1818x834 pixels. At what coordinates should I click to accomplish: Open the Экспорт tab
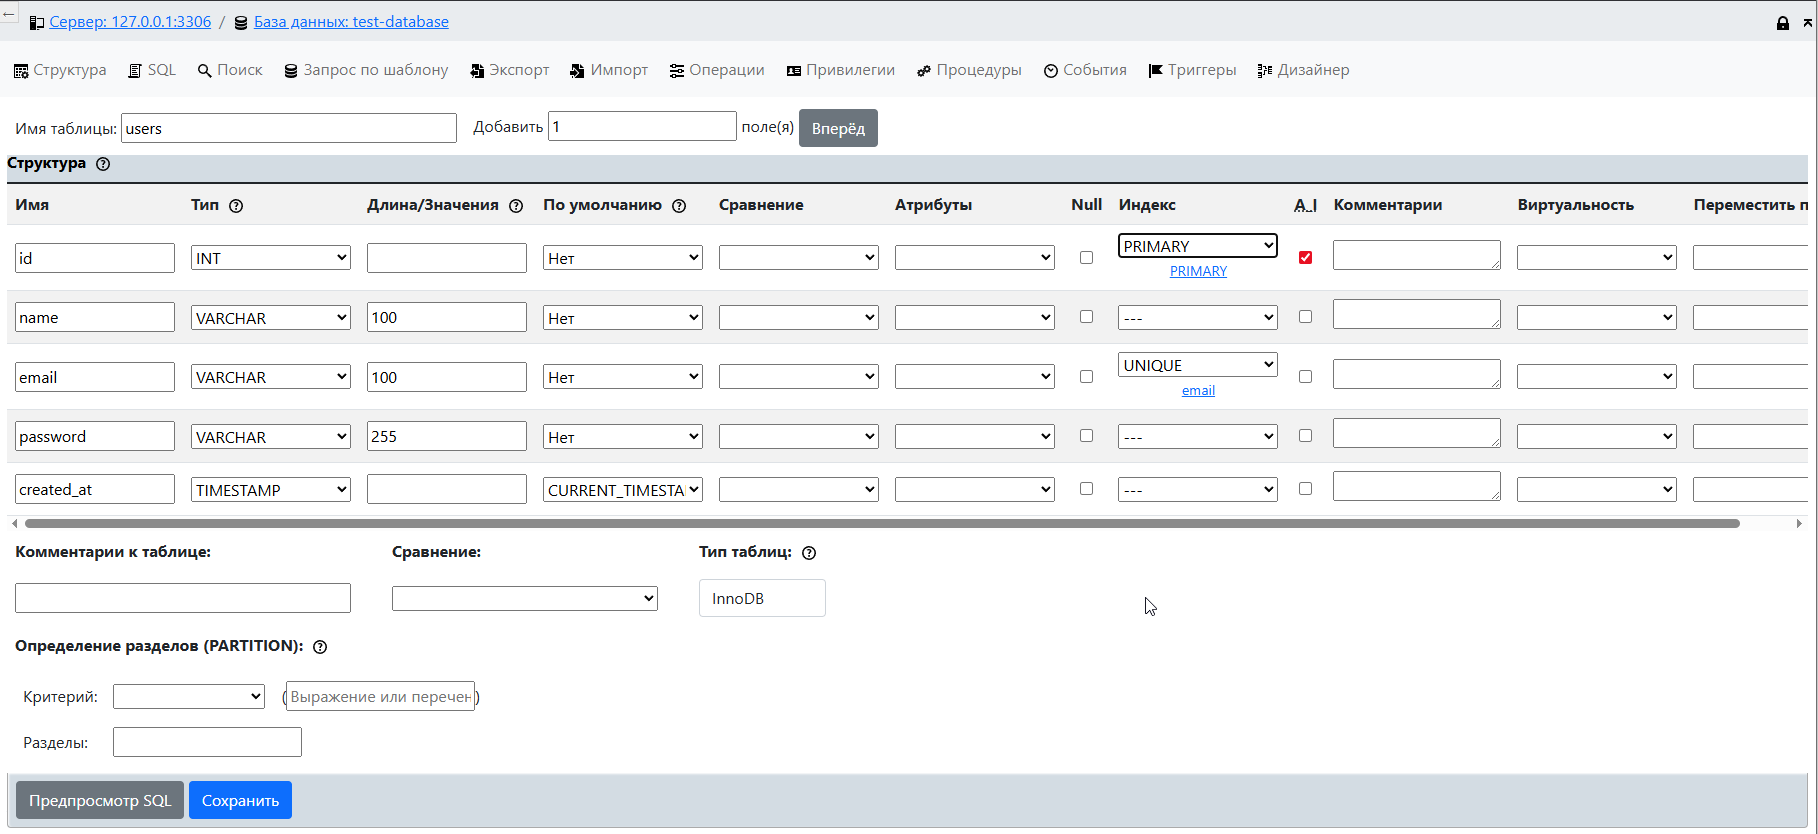pyautogui.click(x=509, y=70)
